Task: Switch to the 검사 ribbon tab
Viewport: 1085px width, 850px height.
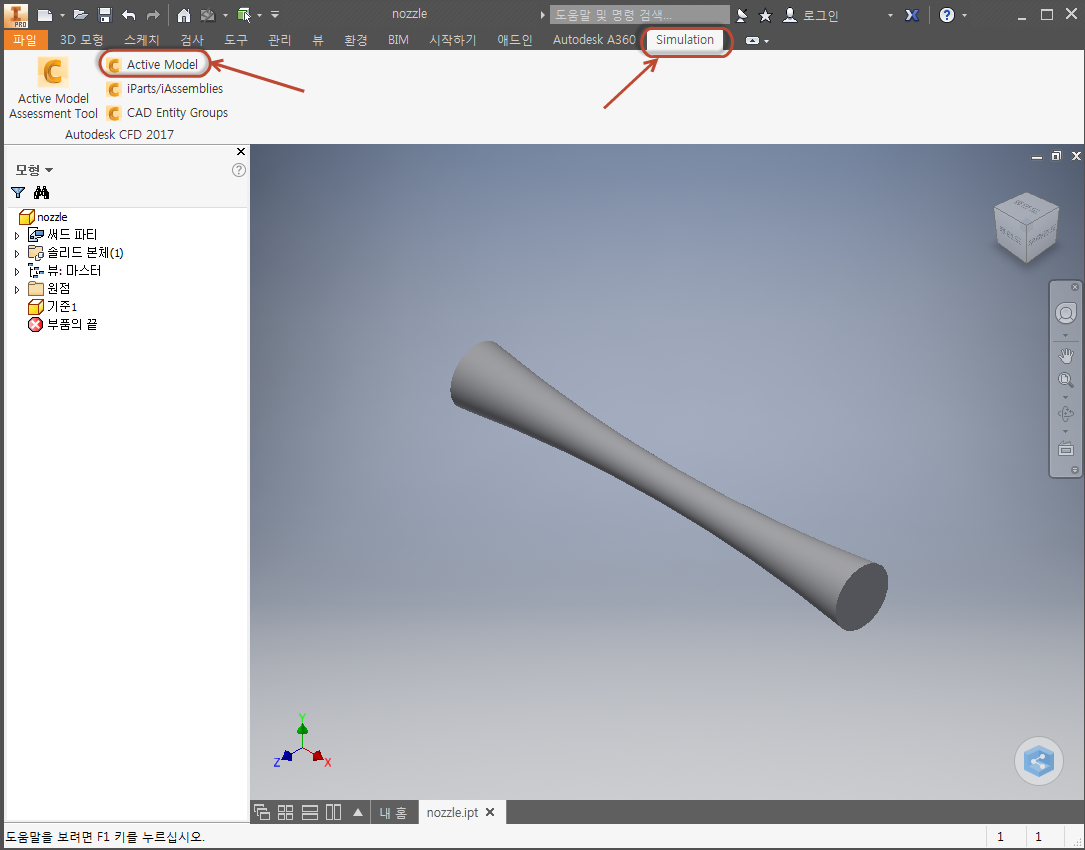Action: click(x=192, y=39)
